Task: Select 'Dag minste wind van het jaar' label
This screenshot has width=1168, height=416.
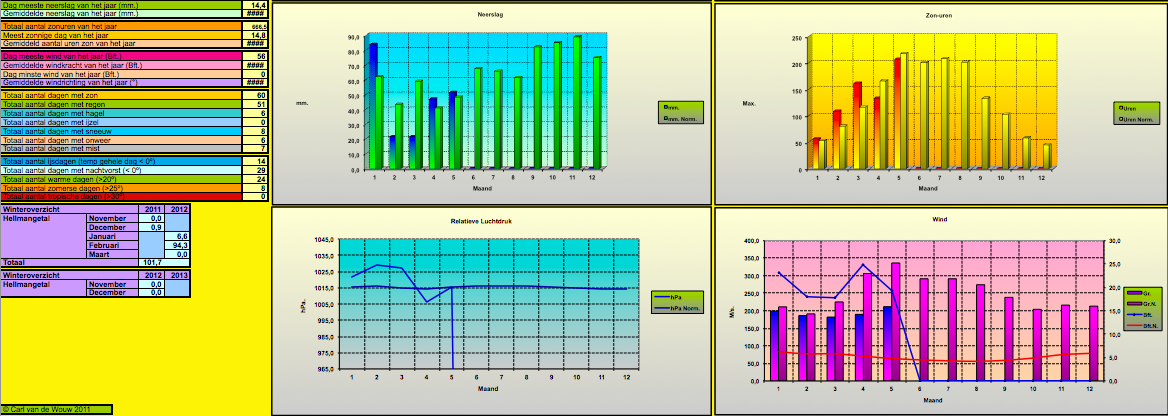Action: tap(121, 74)
